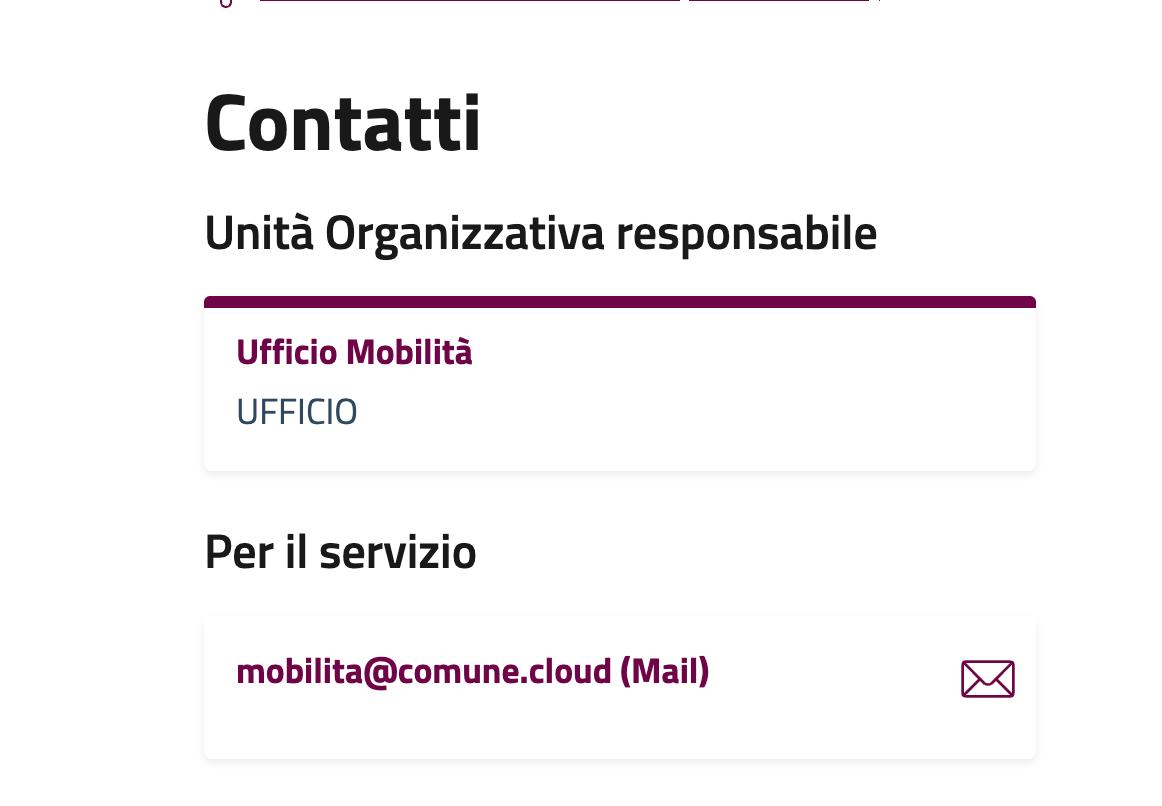Click the word Organizzativa in the subheading
The width and height of the screenshot is (1162, 806).
[464, 233]
